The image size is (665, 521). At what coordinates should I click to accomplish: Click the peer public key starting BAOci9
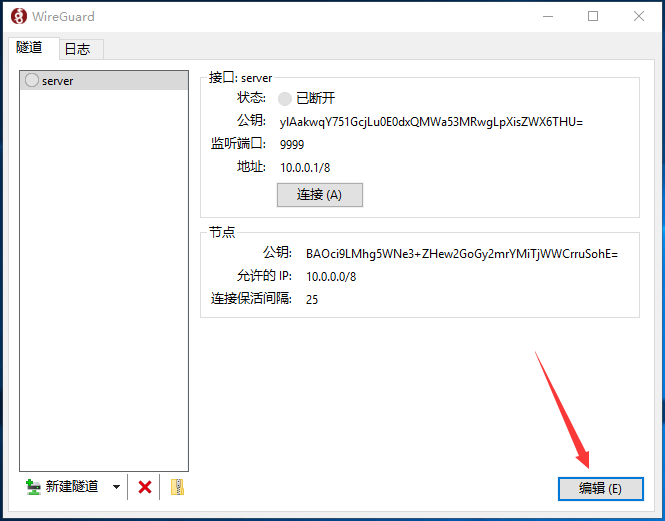pyautogui.click(x=462, y=254)
